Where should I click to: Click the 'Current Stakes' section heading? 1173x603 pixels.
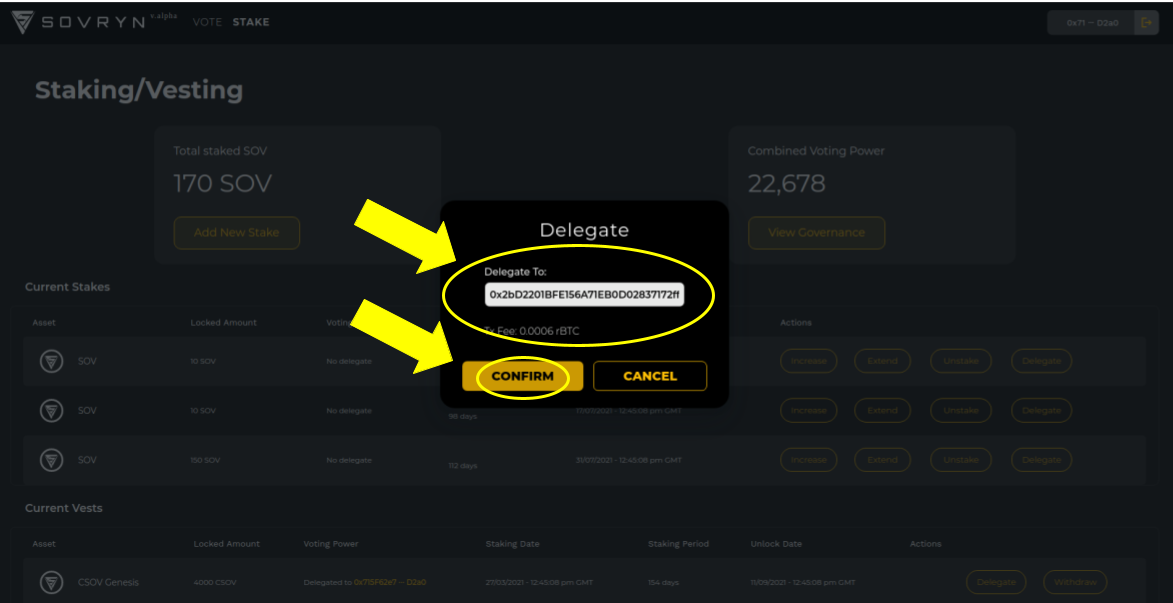pyautogui.click(x=67, y=287)
